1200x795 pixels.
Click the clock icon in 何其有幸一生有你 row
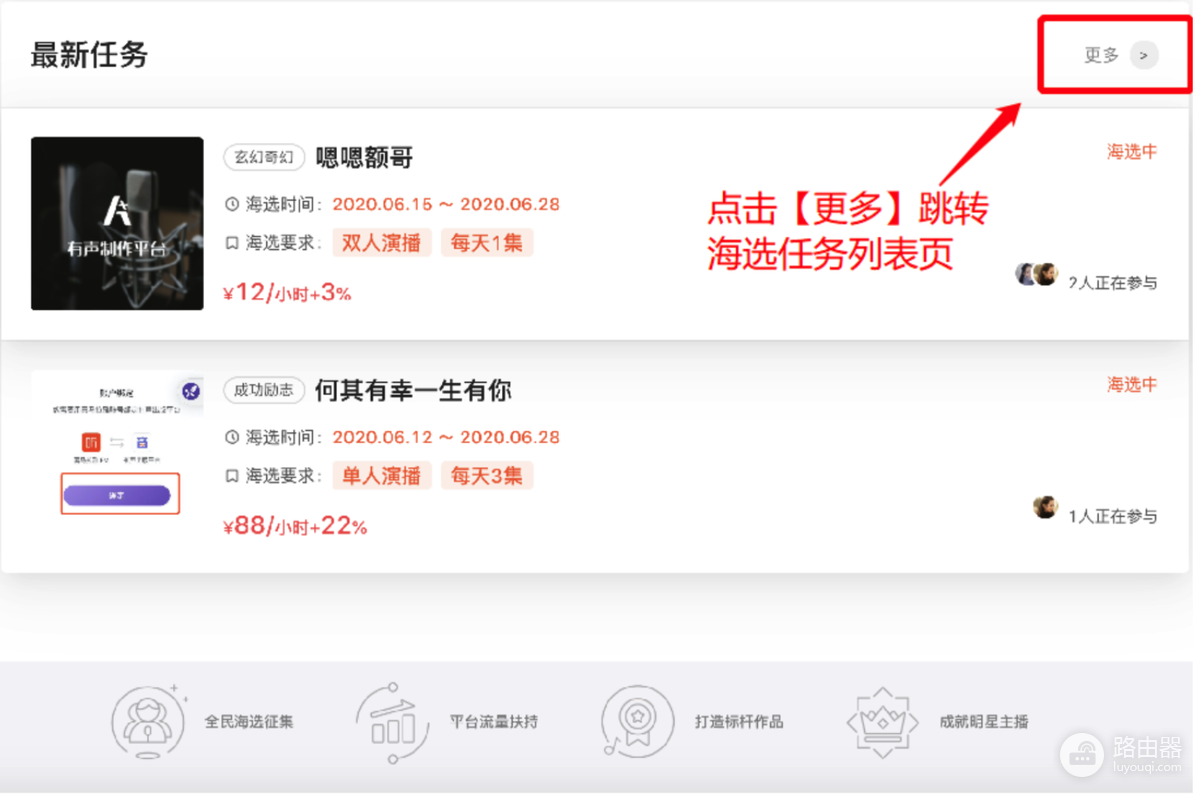point(232,437)
